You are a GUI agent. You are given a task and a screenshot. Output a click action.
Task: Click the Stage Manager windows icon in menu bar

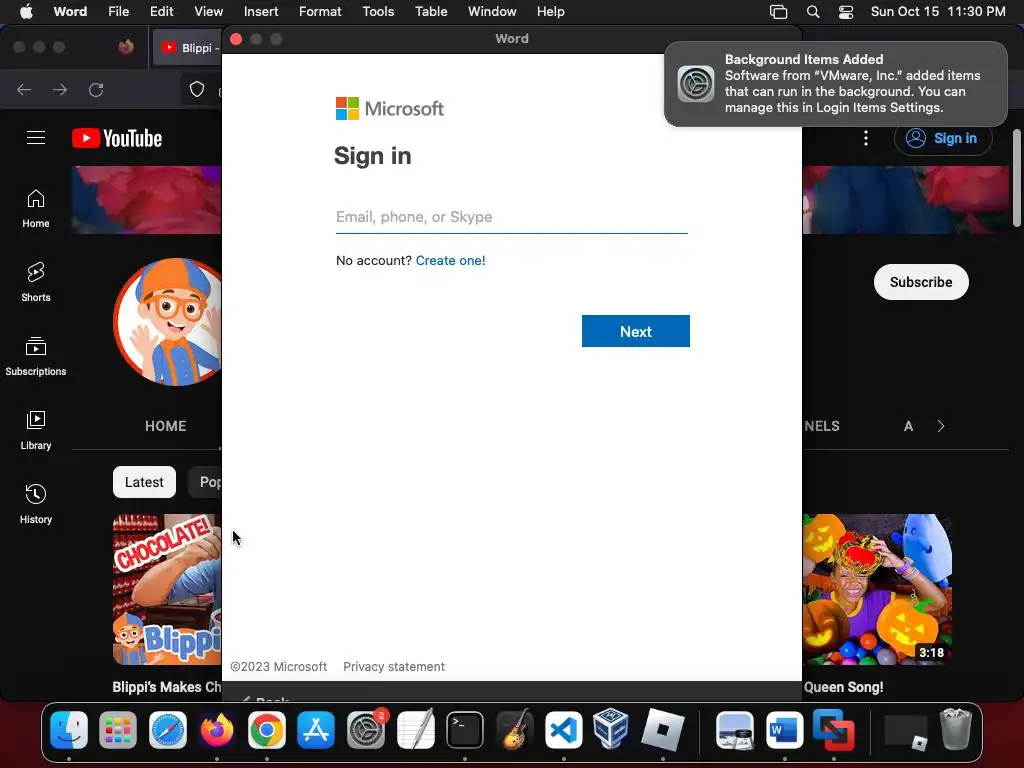778,12
